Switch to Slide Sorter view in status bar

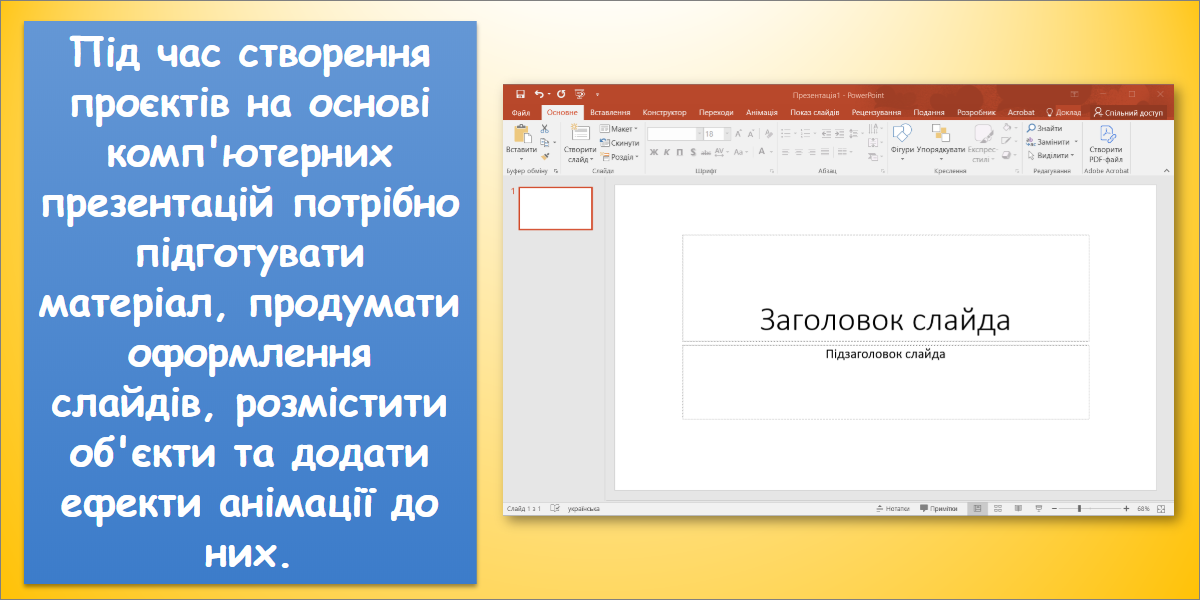tap(999, 508)
